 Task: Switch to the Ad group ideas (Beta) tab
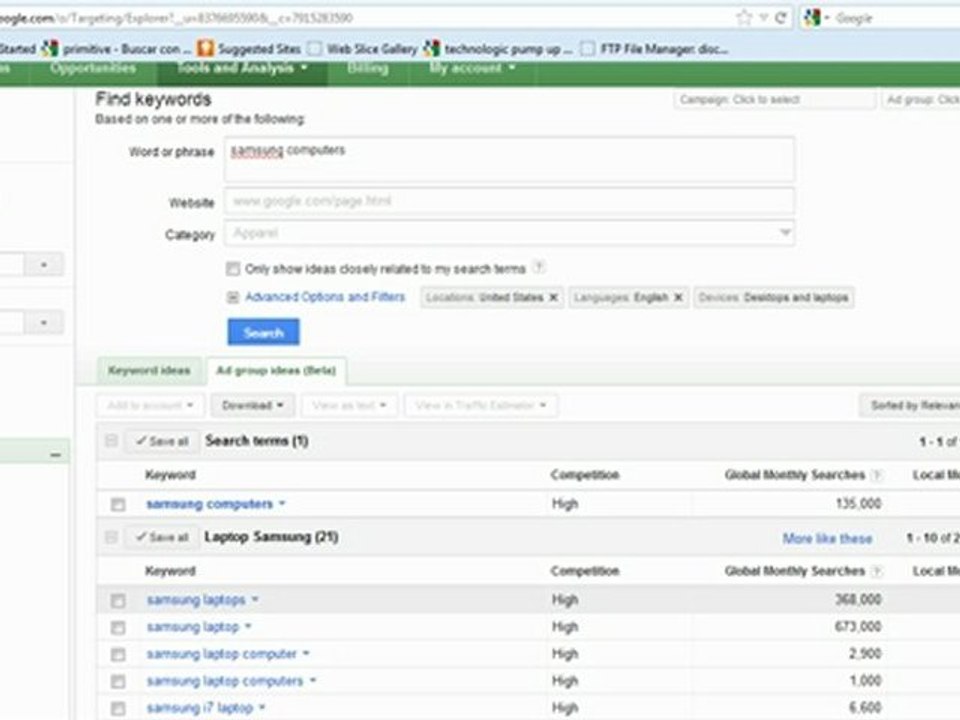tap(276, 370)
